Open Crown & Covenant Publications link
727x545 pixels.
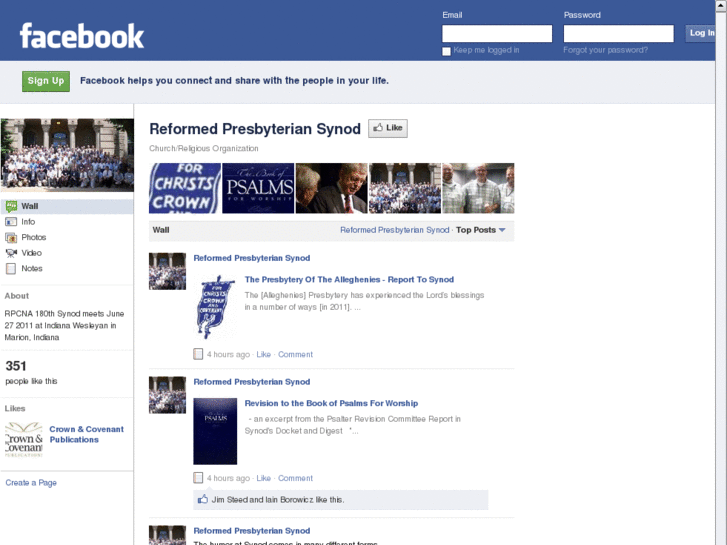[x=87, y=435]
